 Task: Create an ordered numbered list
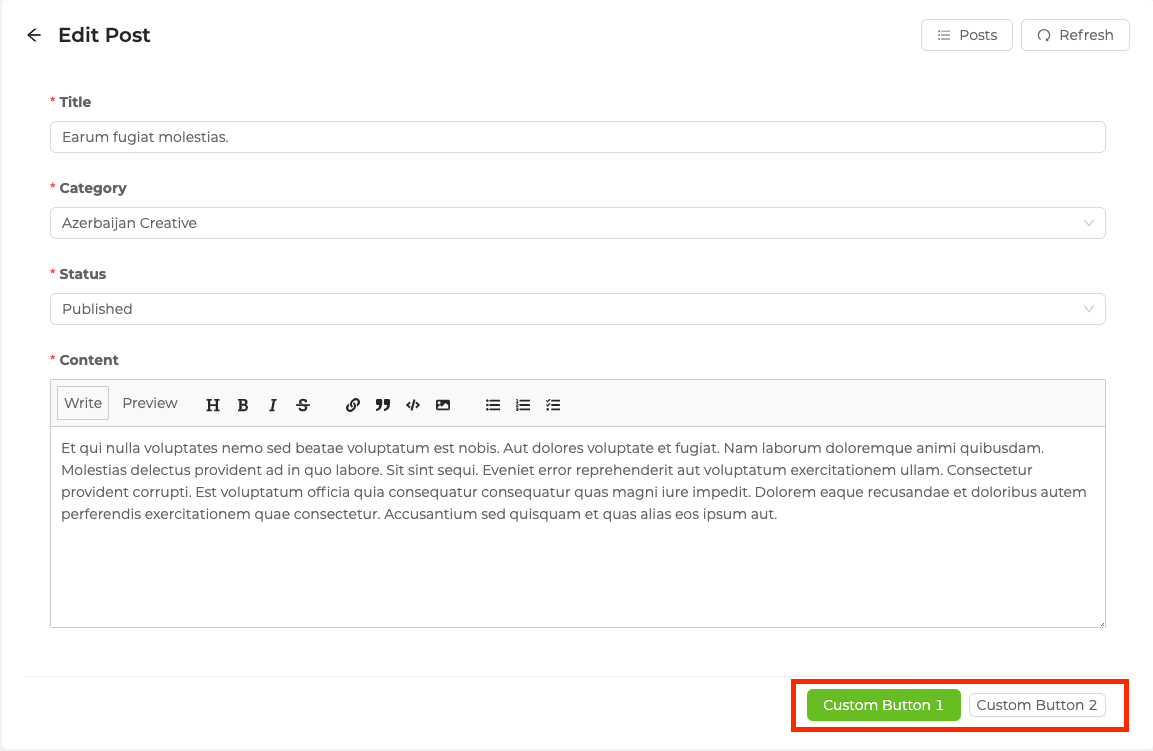(x=522, y=404)
